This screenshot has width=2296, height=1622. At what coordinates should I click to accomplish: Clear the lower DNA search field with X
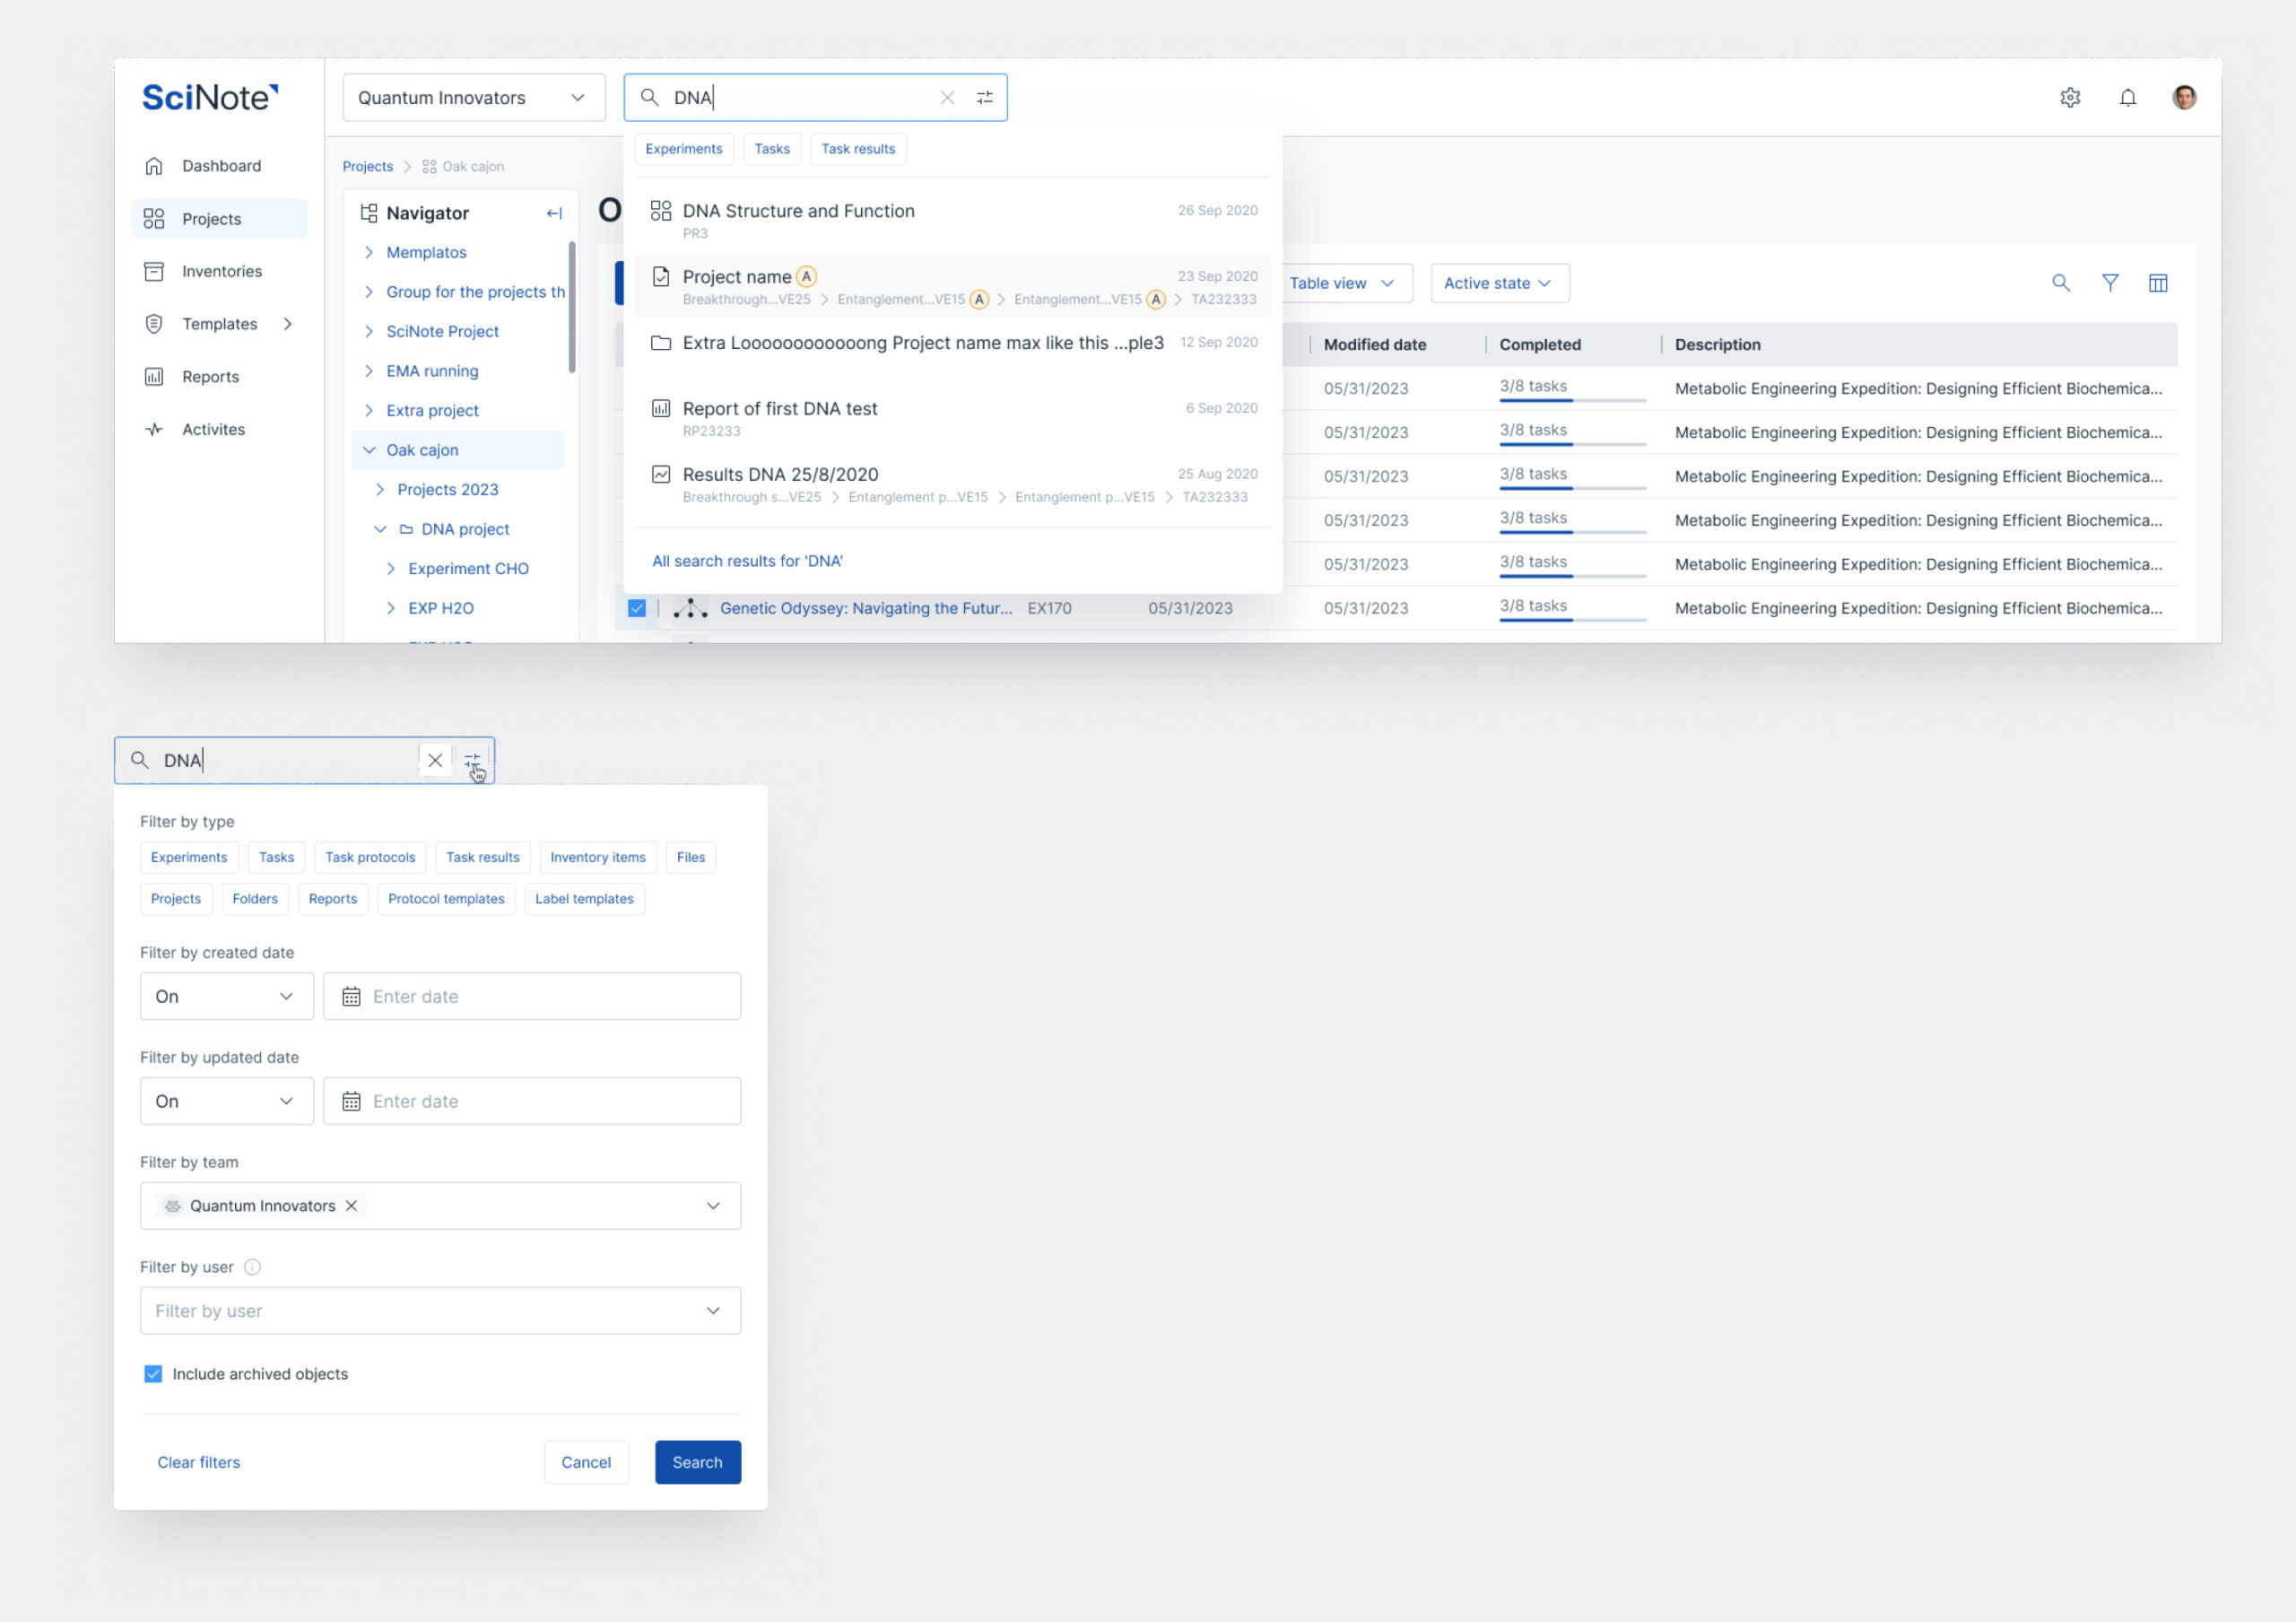435,760
